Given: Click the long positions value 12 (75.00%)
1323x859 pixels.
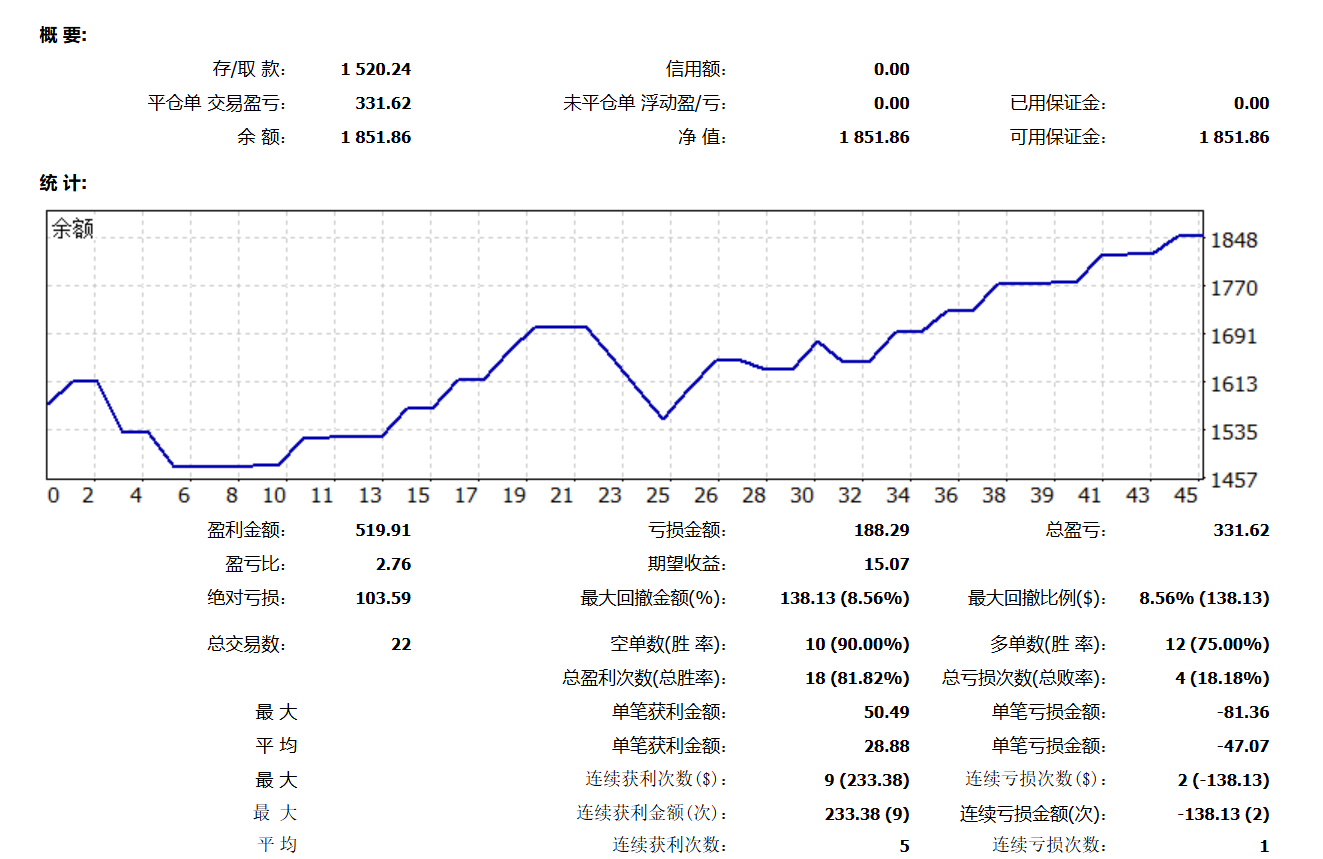Looking at the screenshot, I should [x=1218, y=644].
